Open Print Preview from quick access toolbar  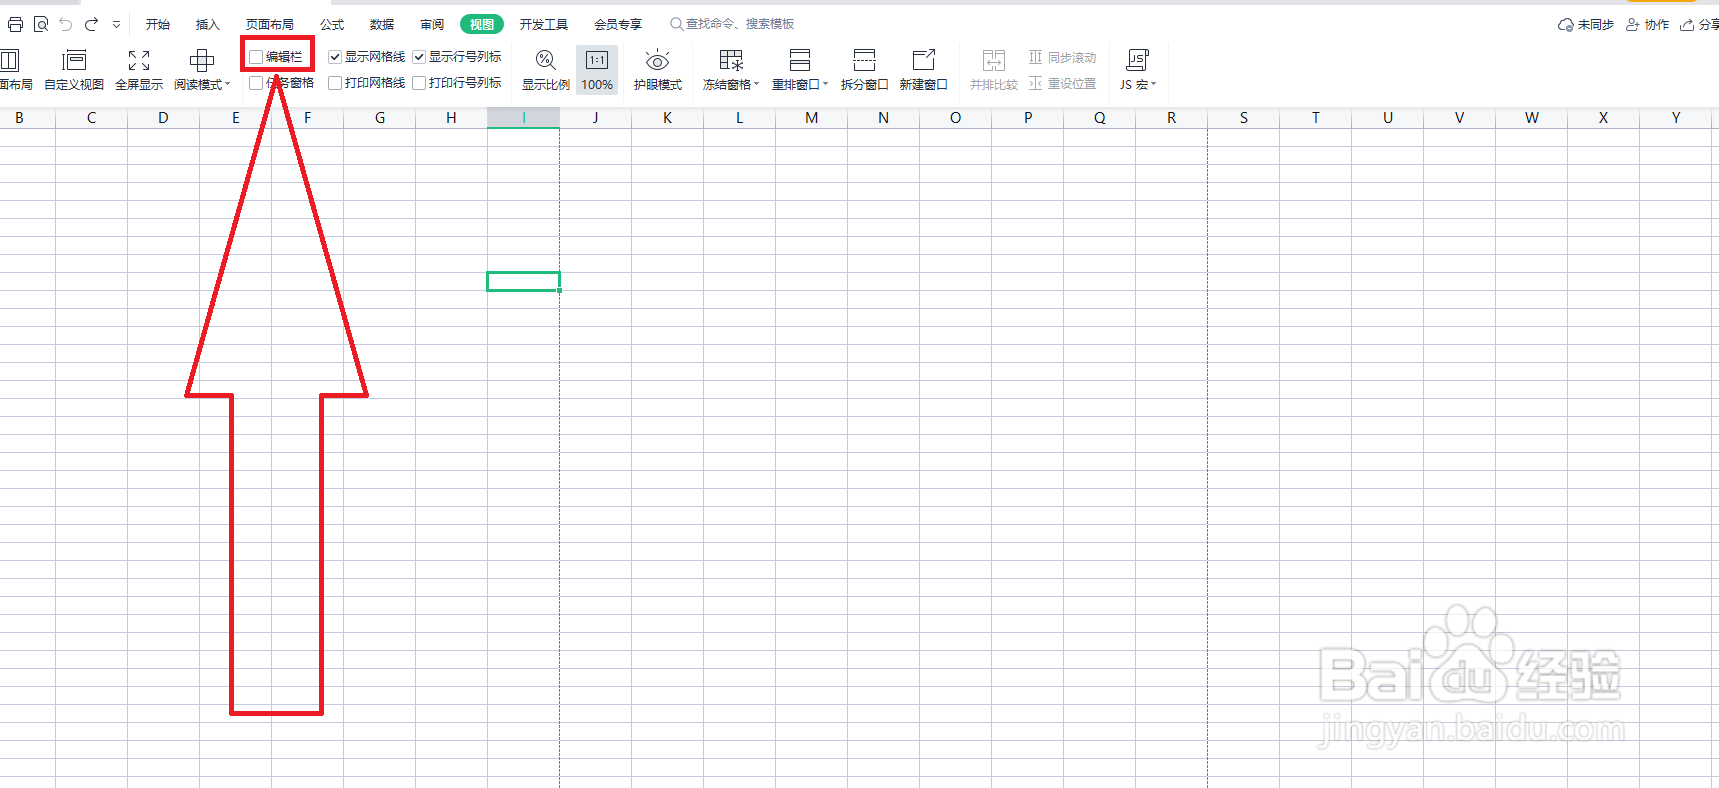(x=41, y=24)
